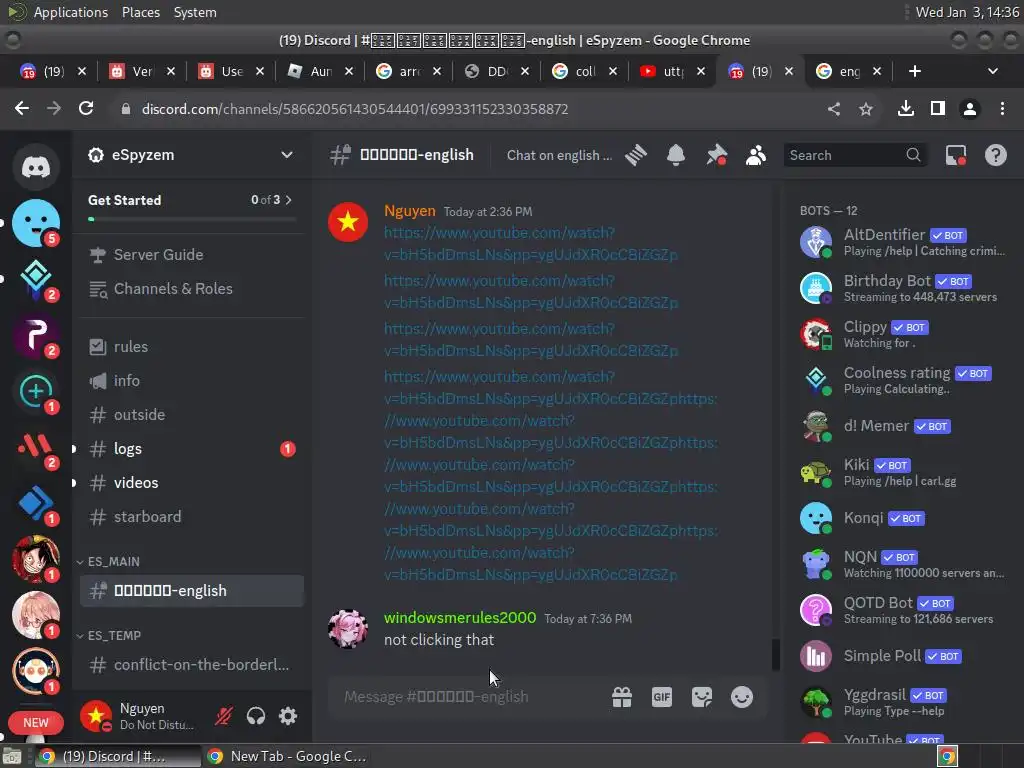Open Chrome downloads icon
This screenshot has height=768, width=1024.
point(906,108)
